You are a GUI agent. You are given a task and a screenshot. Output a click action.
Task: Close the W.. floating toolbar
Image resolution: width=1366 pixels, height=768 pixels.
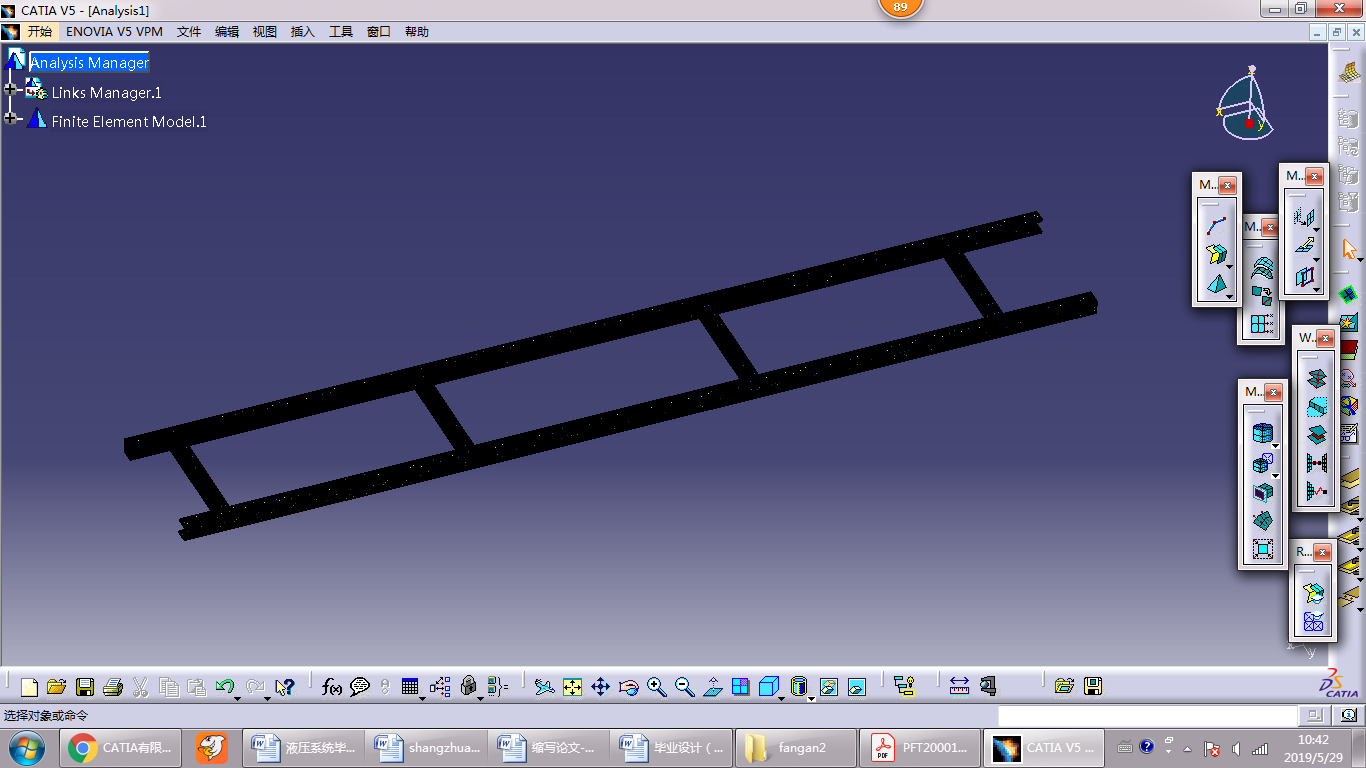tap(1327, 338)
